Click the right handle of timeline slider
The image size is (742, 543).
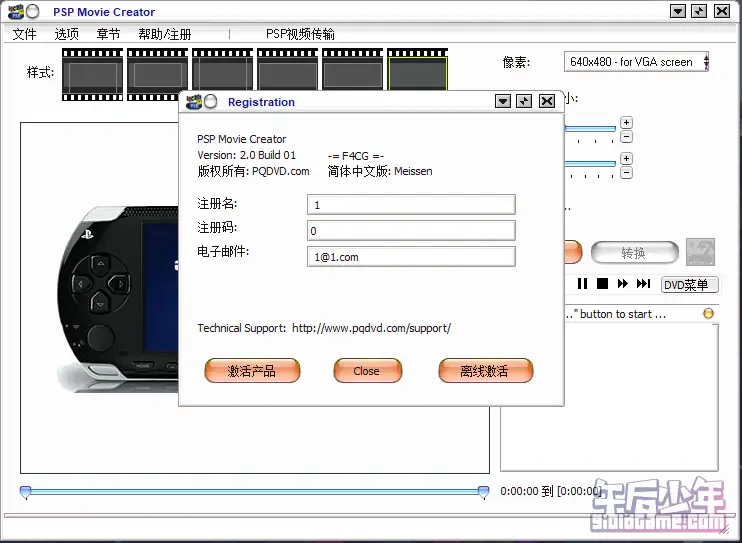click(x=483, y=492)
